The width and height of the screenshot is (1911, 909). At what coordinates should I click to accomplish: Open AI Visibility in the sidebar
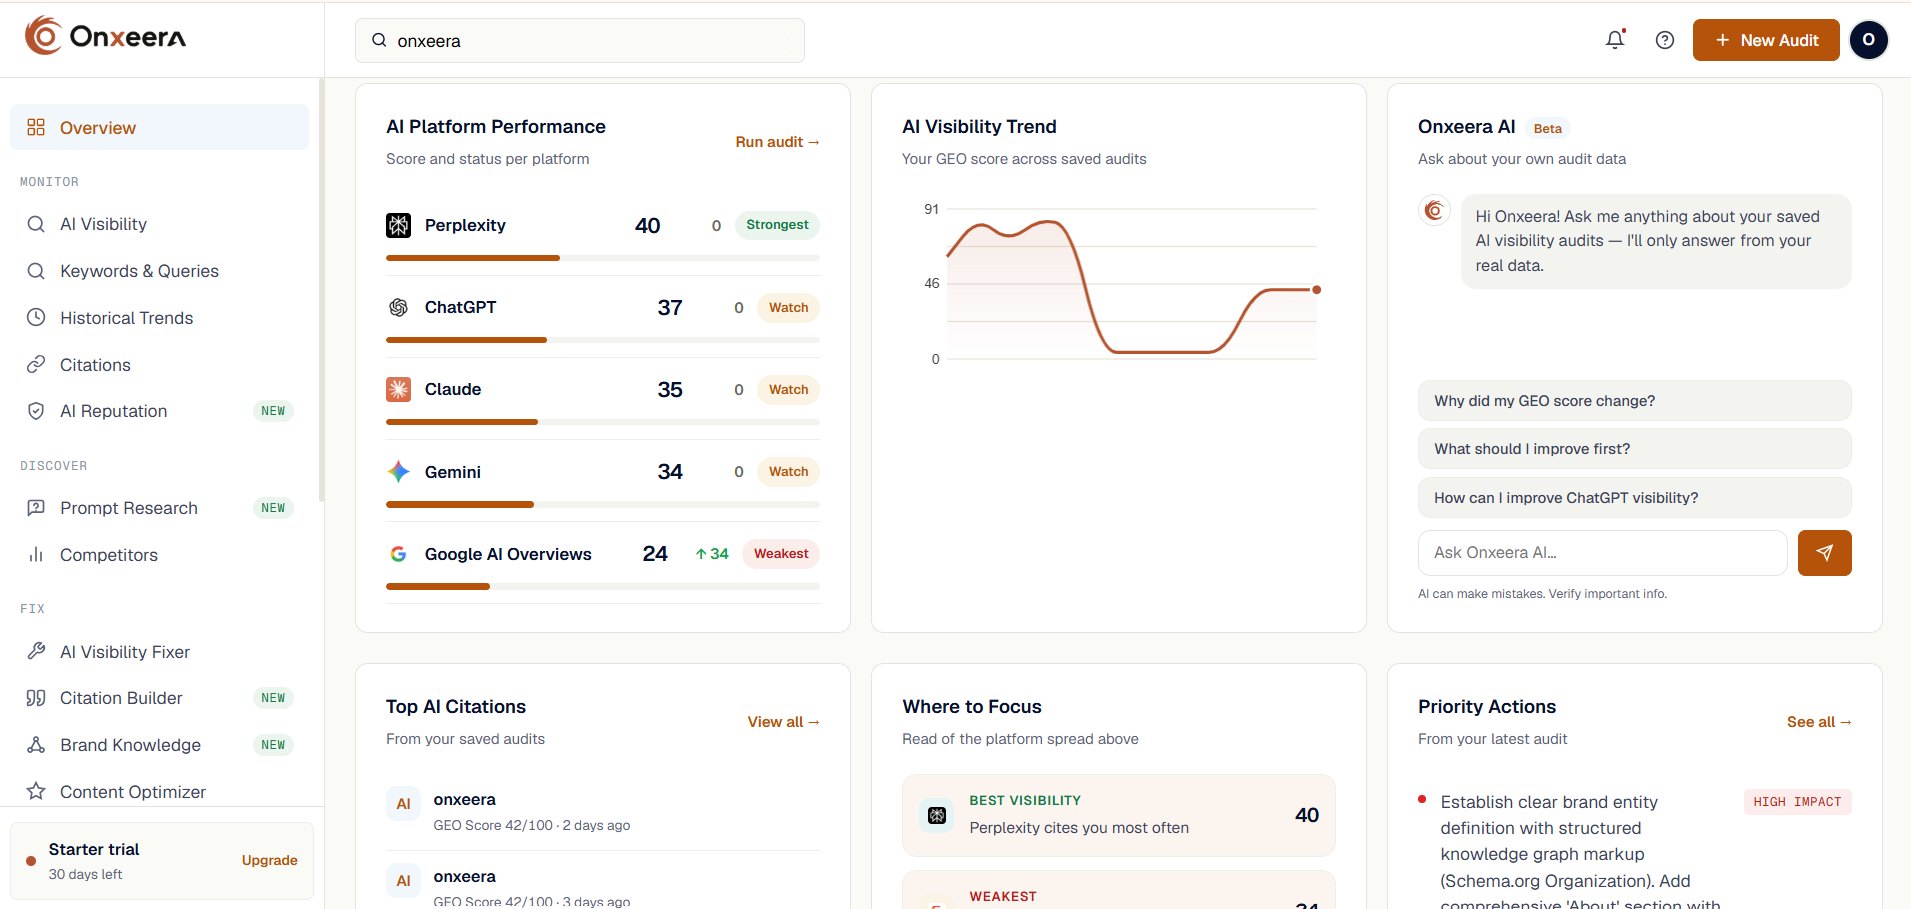[160, 224]
